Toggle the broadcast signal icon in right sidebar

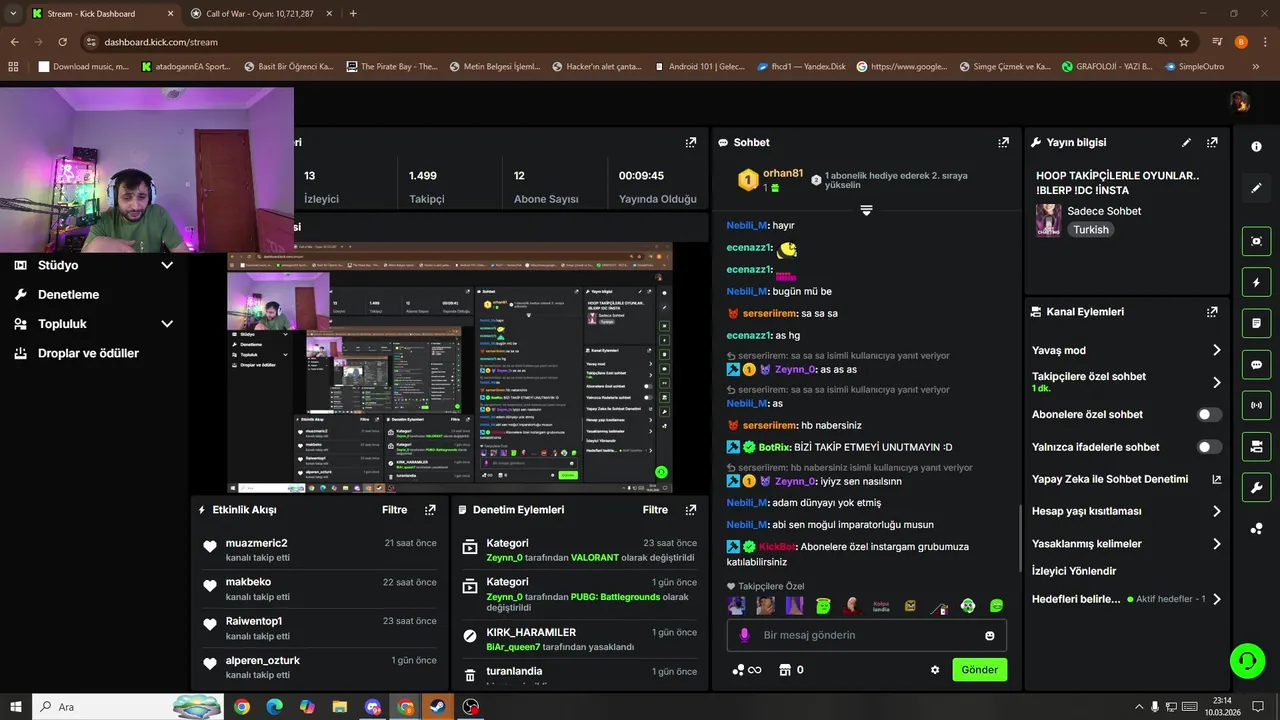(1256, 405)
